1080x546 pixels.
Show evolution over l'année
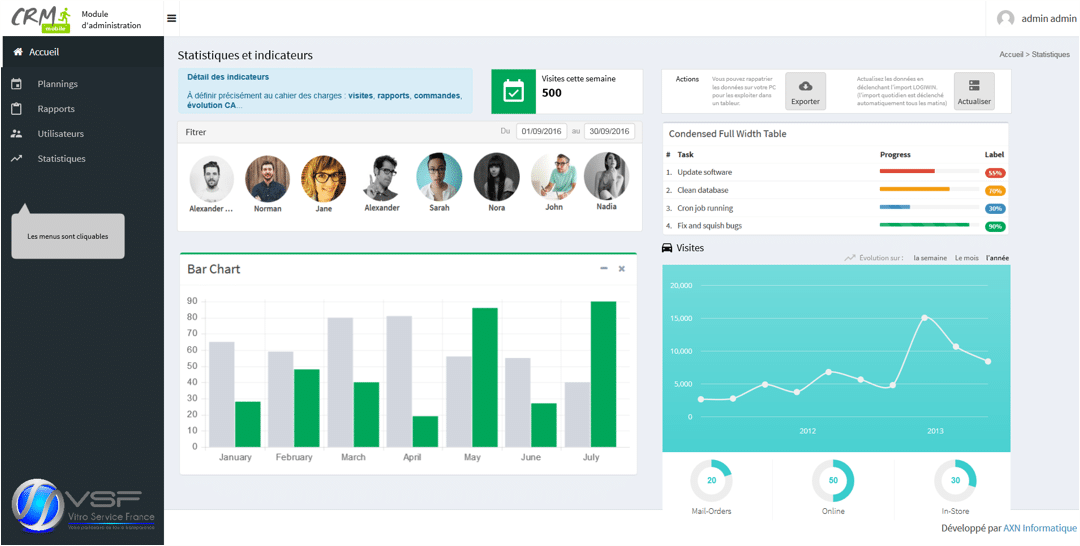[998, 258]
